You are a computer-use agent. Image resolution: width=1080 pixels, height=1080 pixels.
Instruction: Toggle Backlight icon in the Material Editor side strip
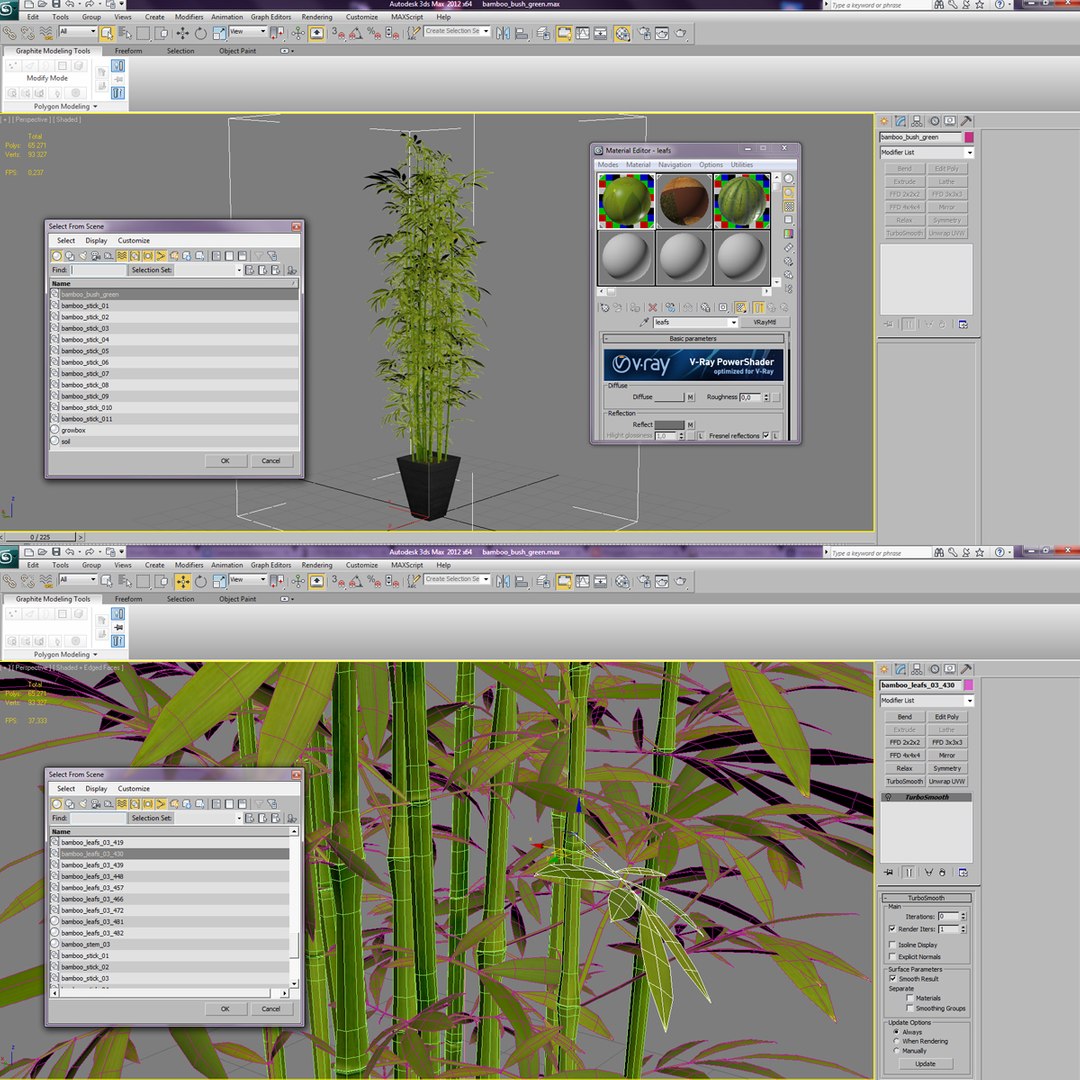[x=789, y=193]
